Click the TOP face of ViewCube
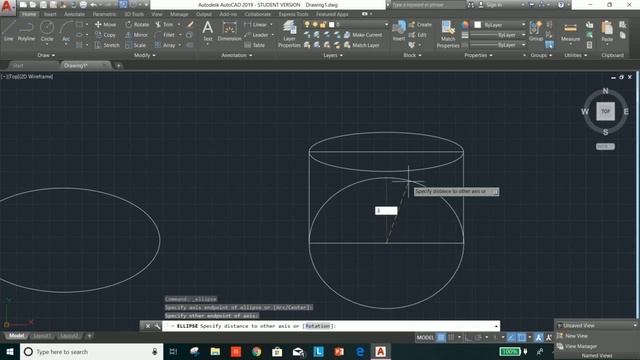This screenshot has width=640, height=360. (x=605, y=111)
